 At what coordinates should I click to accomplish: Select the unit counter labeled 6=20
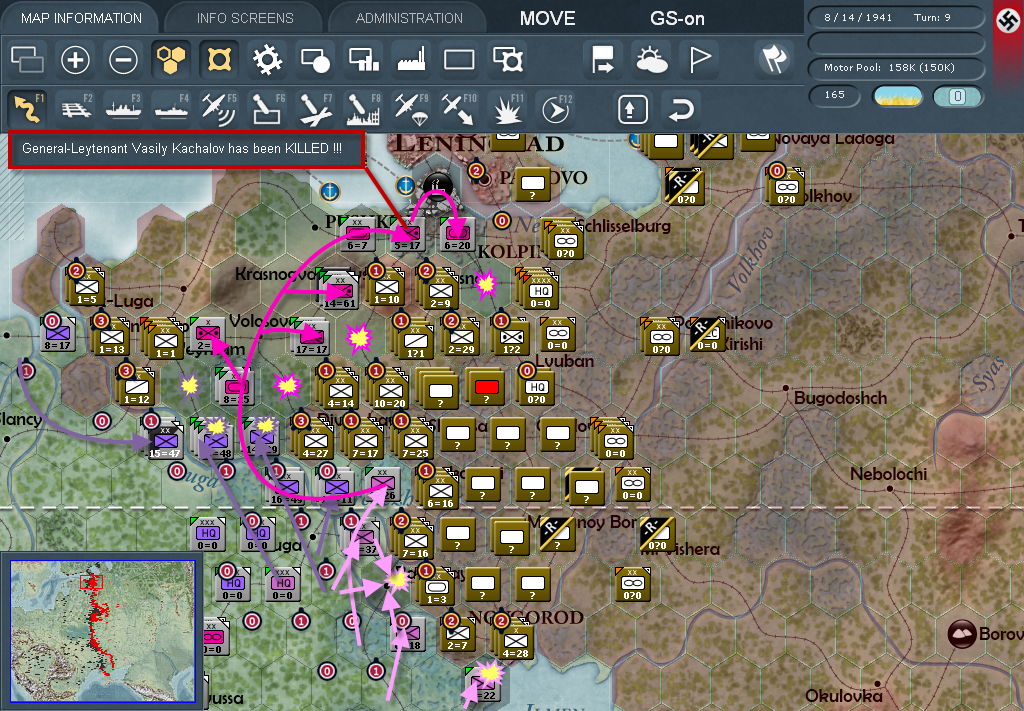click(457, 234)
